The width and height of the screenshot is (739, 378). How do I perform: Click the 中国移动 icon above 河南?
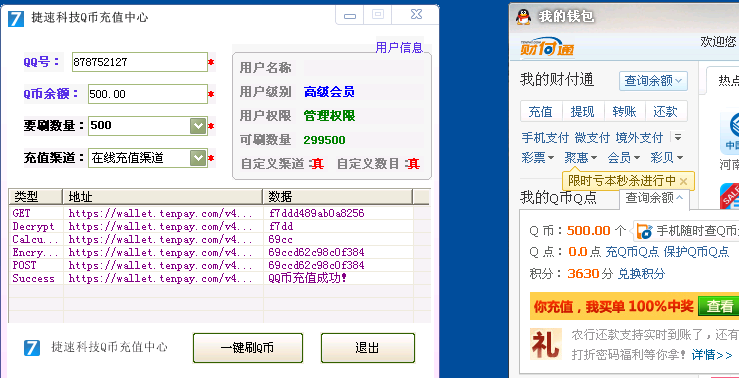[x=730, y=132]
